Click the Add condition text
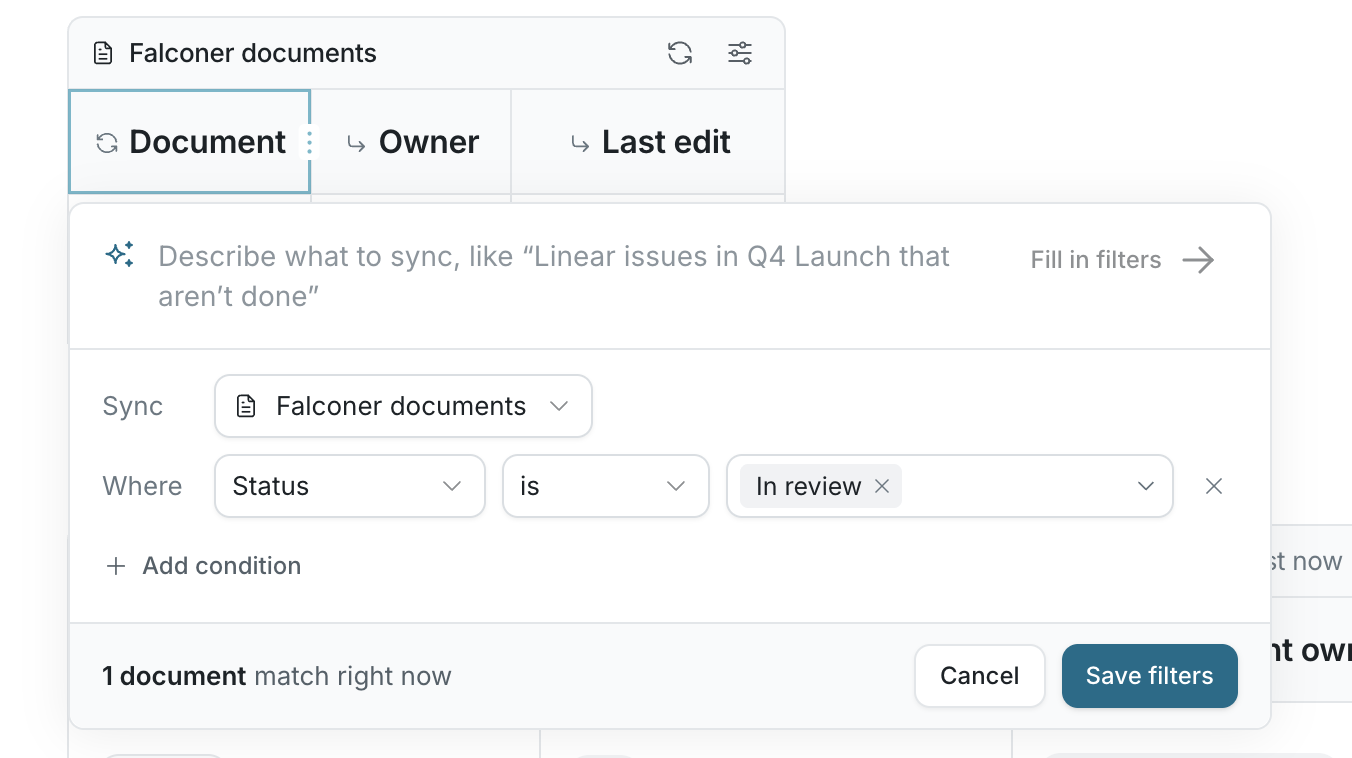Image resolution: width=1352 pixels, height=758 pixels. point(222,566)
